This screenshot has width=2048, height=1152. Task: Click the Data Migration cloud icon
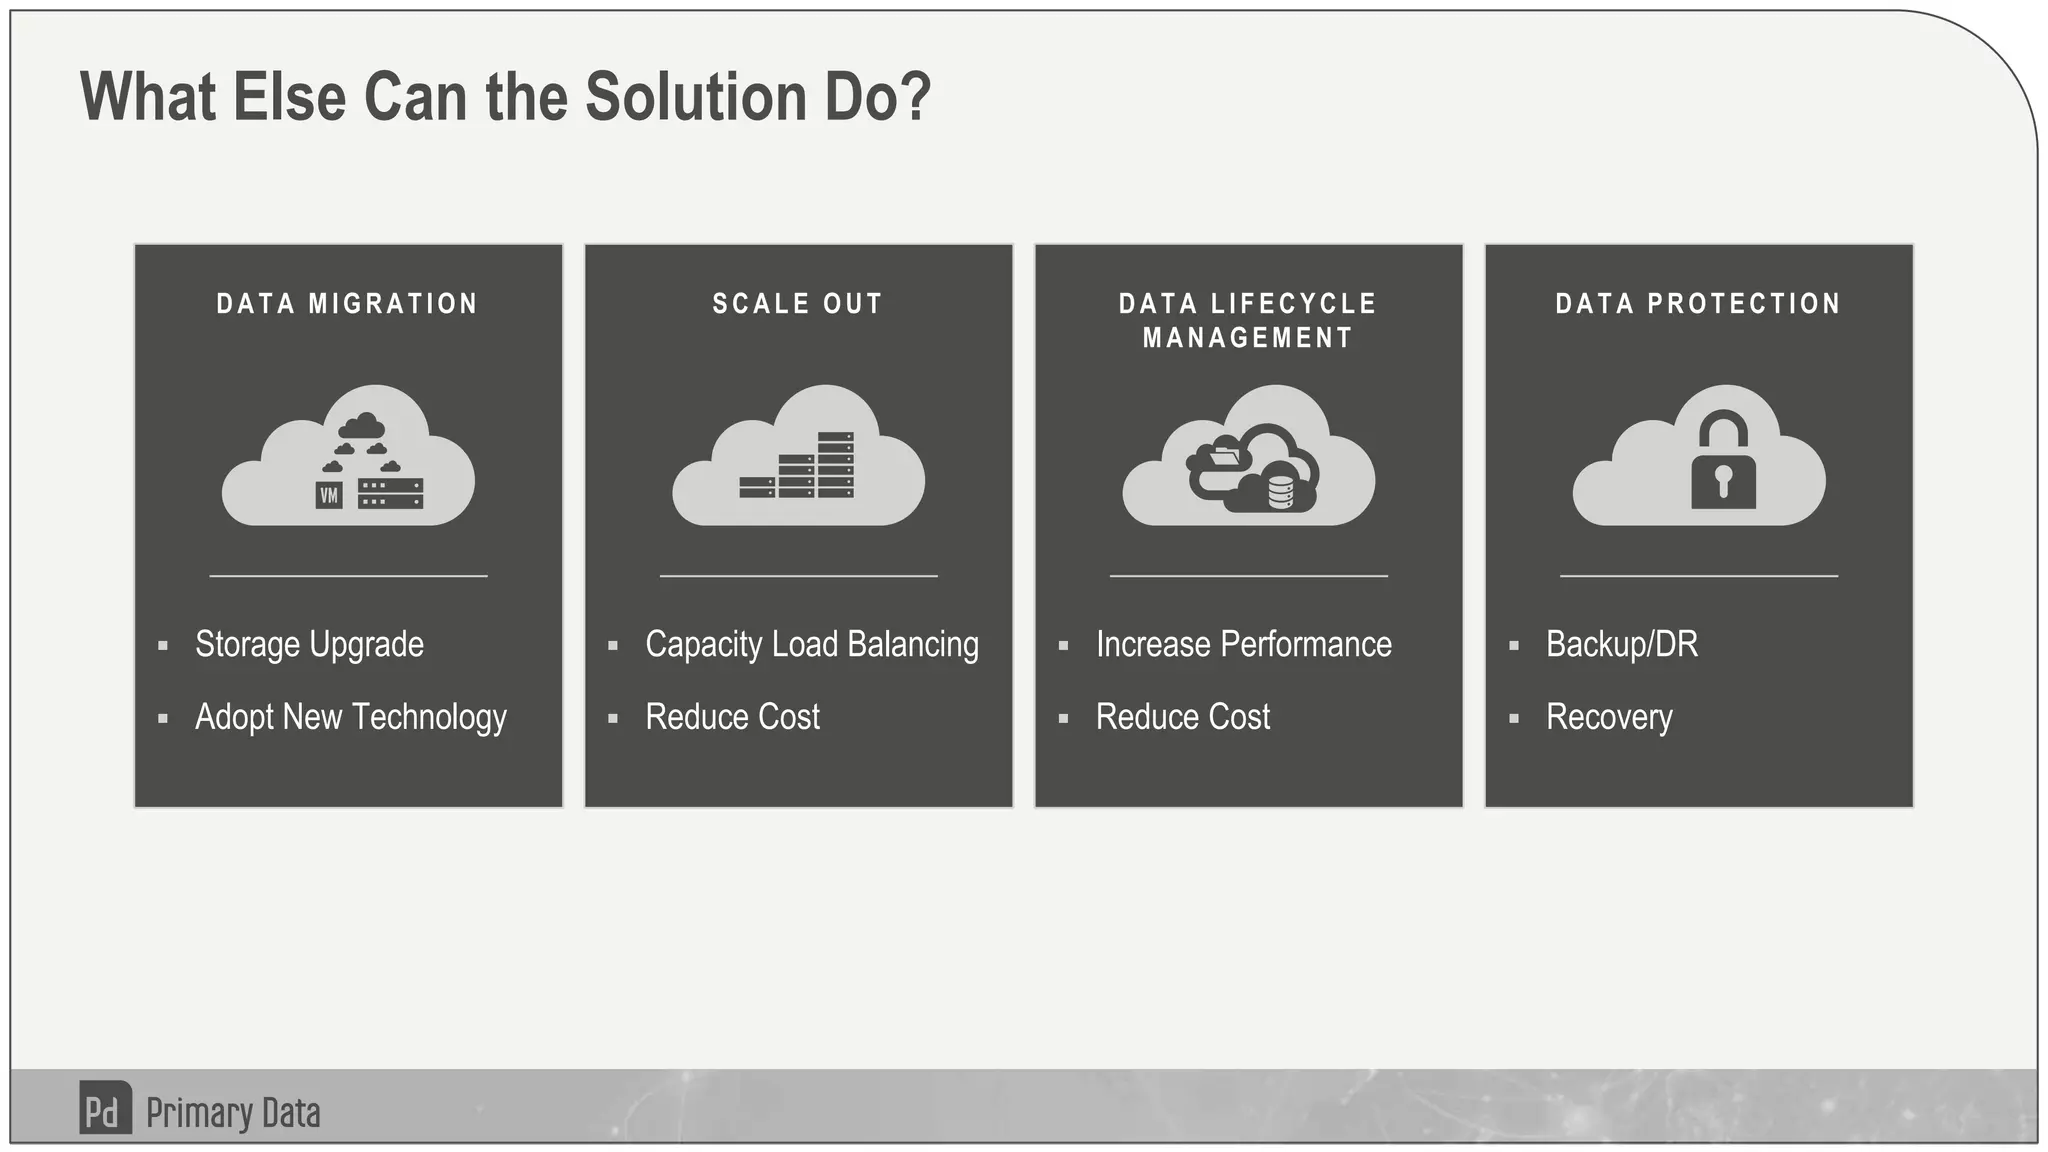tap(348, 455)
